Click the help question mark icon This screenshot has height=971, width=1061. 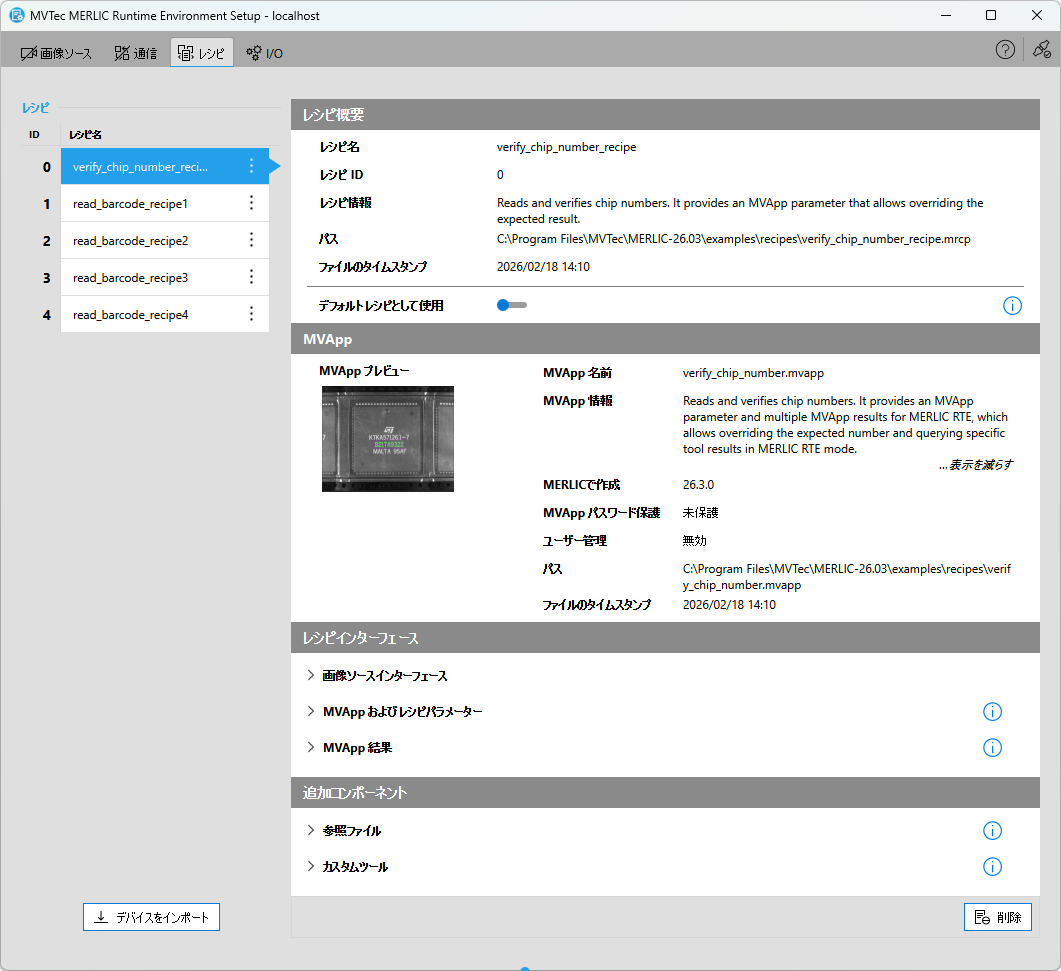(x=1005, y=50)
